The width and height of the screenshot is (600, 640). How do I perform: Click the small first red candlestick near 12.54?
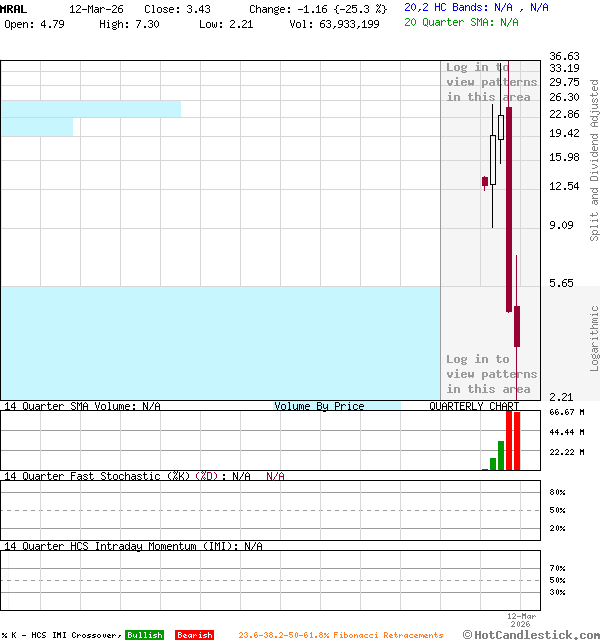[485, 182]
